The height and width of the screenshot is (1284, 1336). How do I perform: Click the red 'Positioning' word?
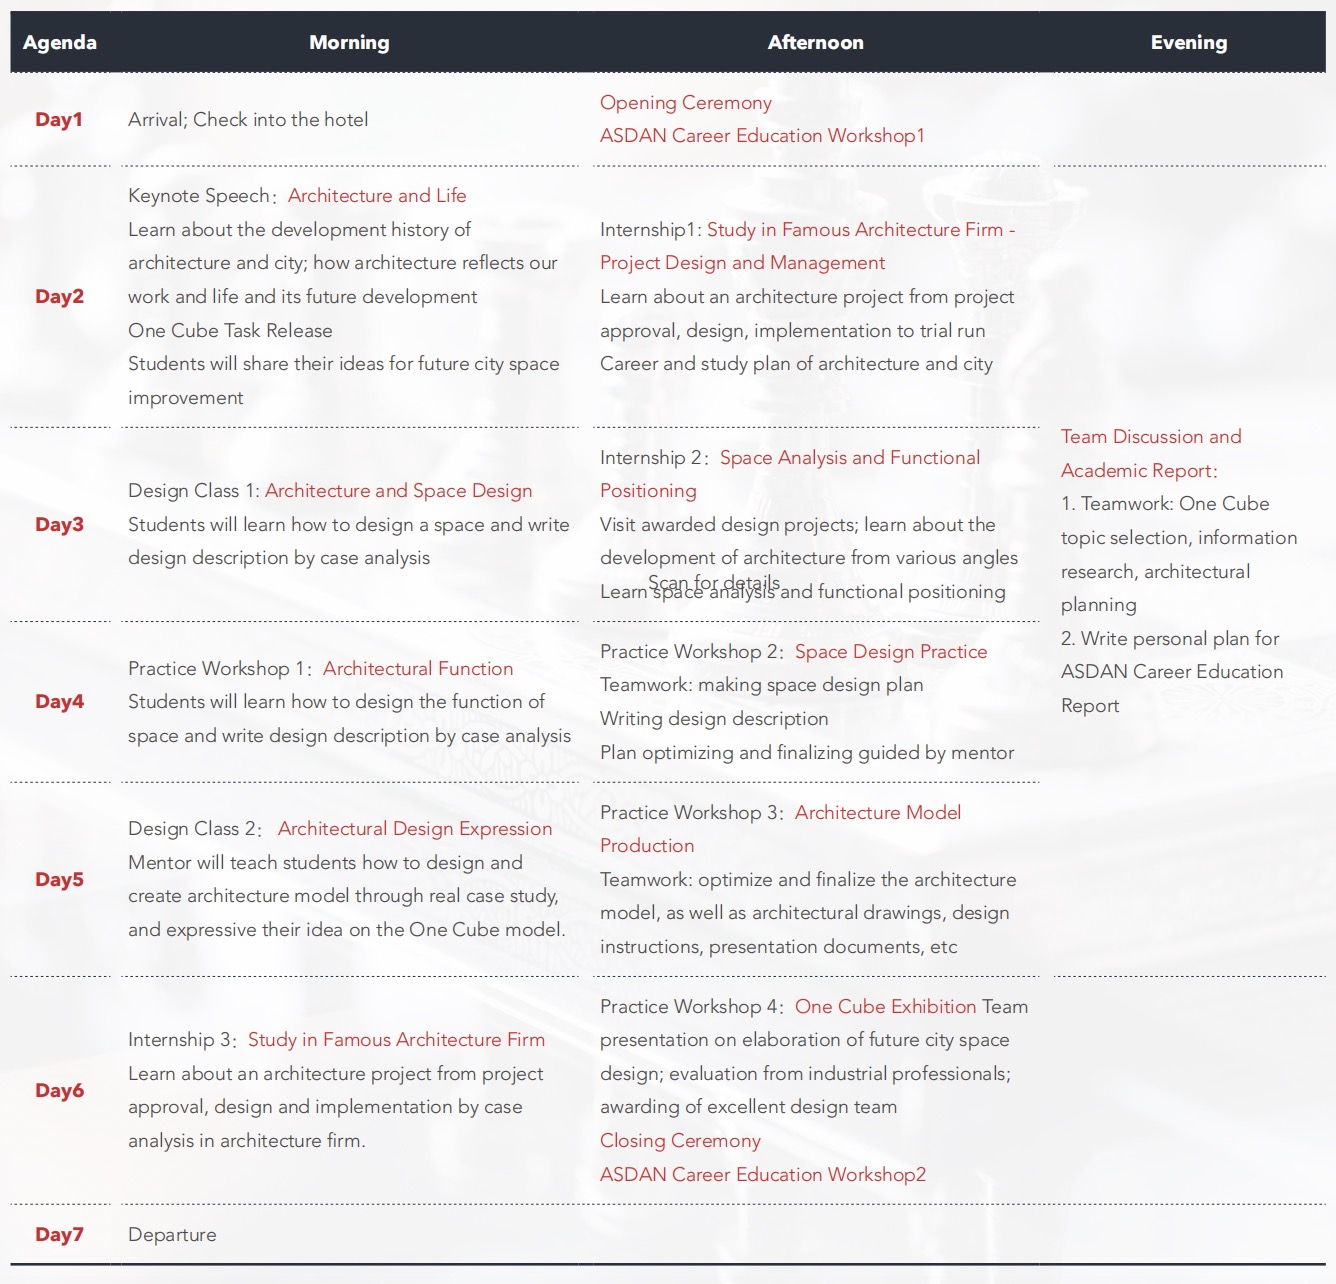click(x=648, y=491)
